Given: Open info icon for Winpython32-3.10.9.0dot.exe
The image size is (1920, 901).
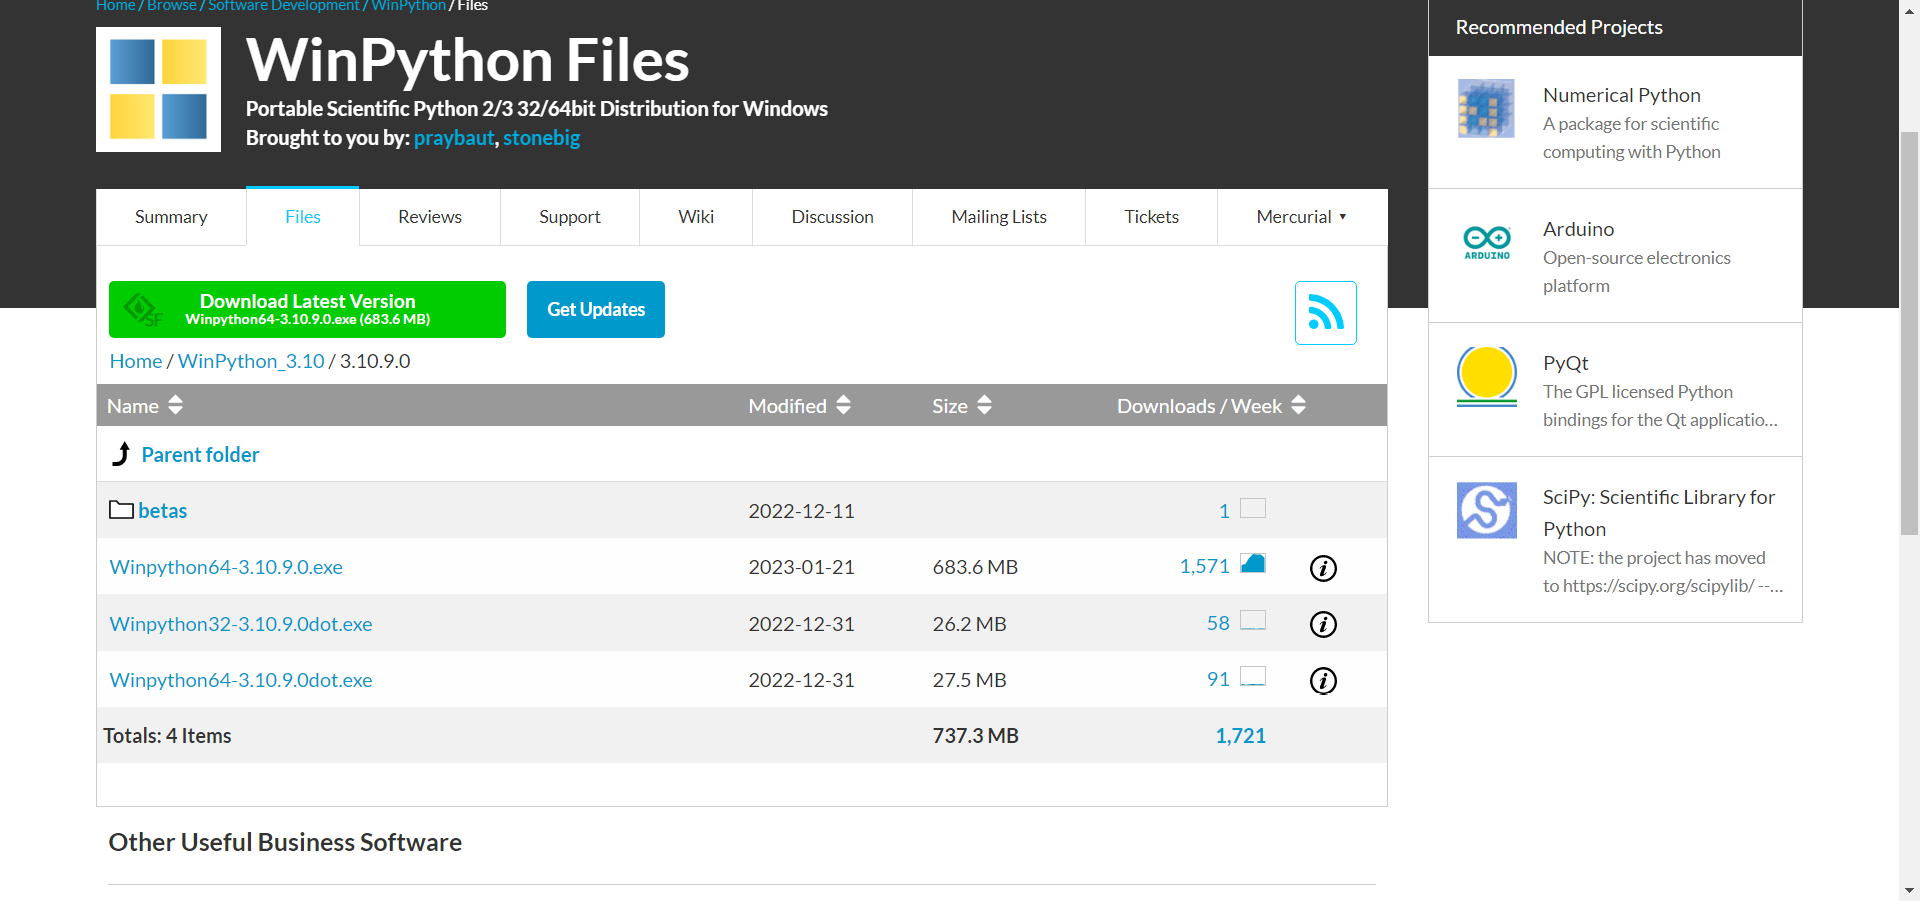Looking at the screenshot, I should (1323, 624).
